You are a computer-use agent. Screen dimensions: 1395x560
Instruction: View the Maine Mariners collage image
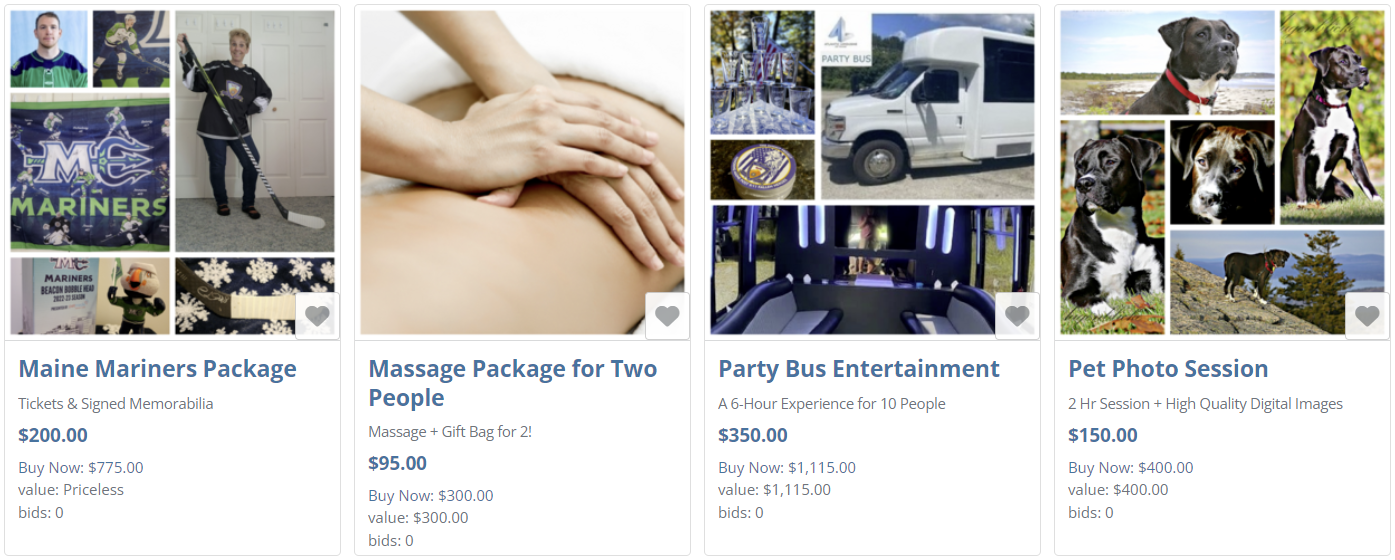(173, 173)
